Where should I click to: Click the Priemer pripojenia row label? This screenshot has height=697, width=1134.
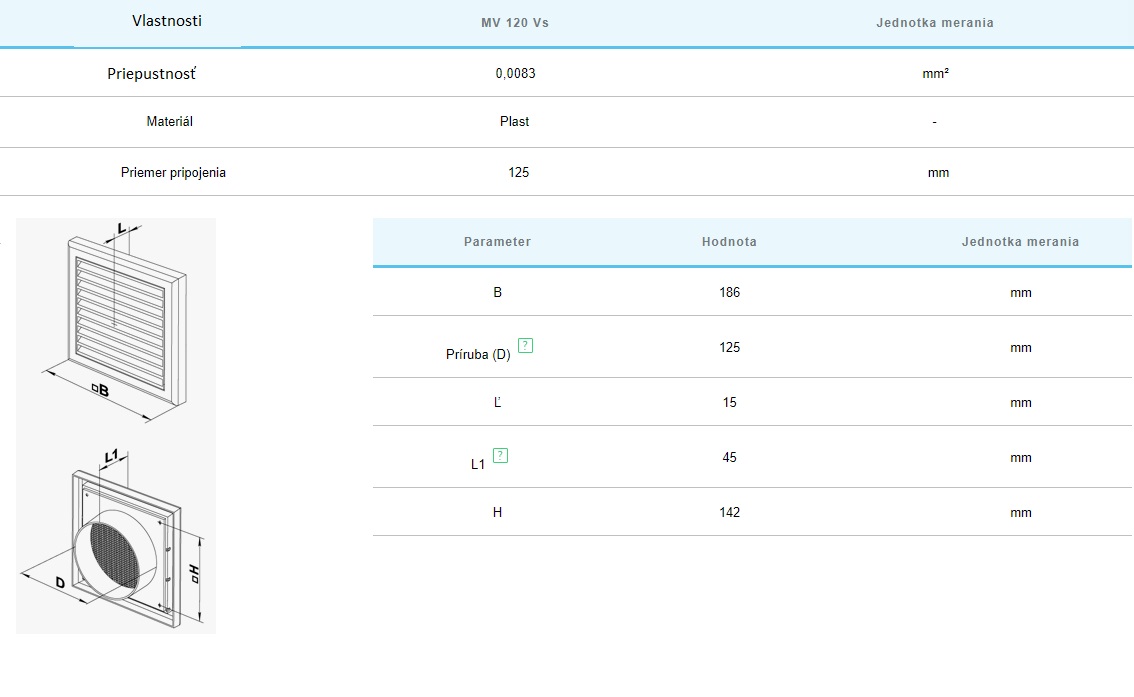point(173,173)
